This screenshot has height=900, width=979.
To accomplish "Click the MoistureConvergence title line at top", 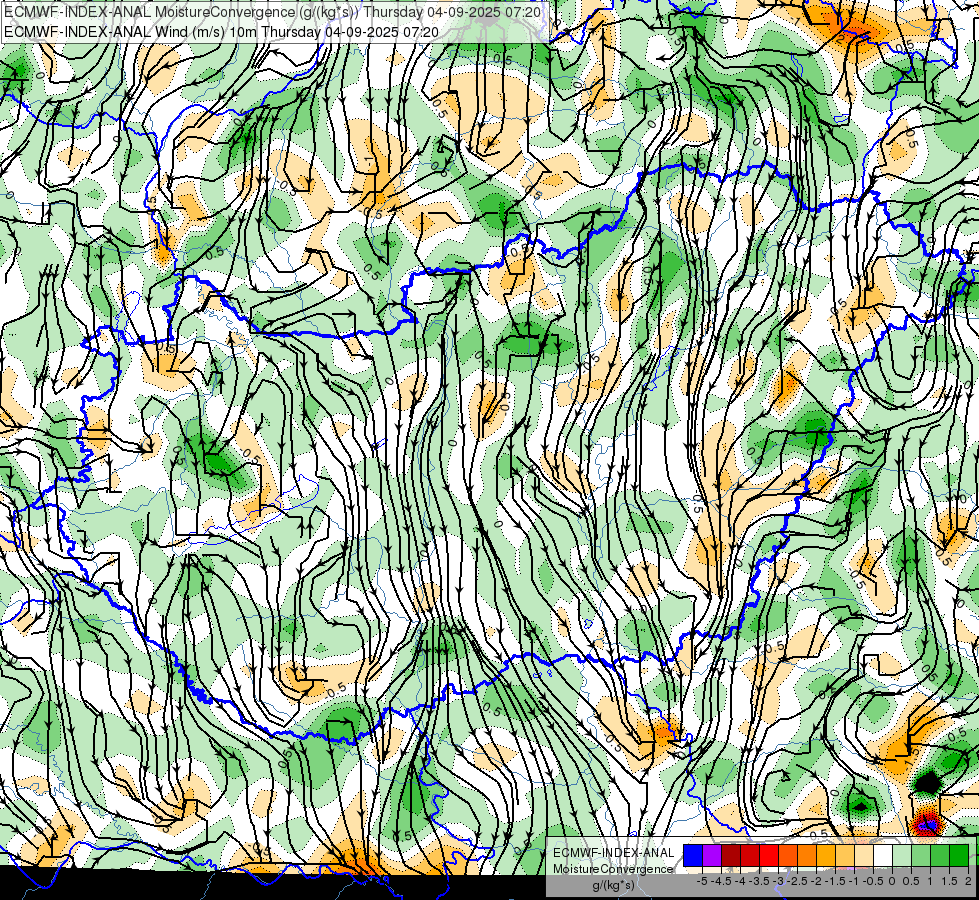I will (x=272, y=12).
